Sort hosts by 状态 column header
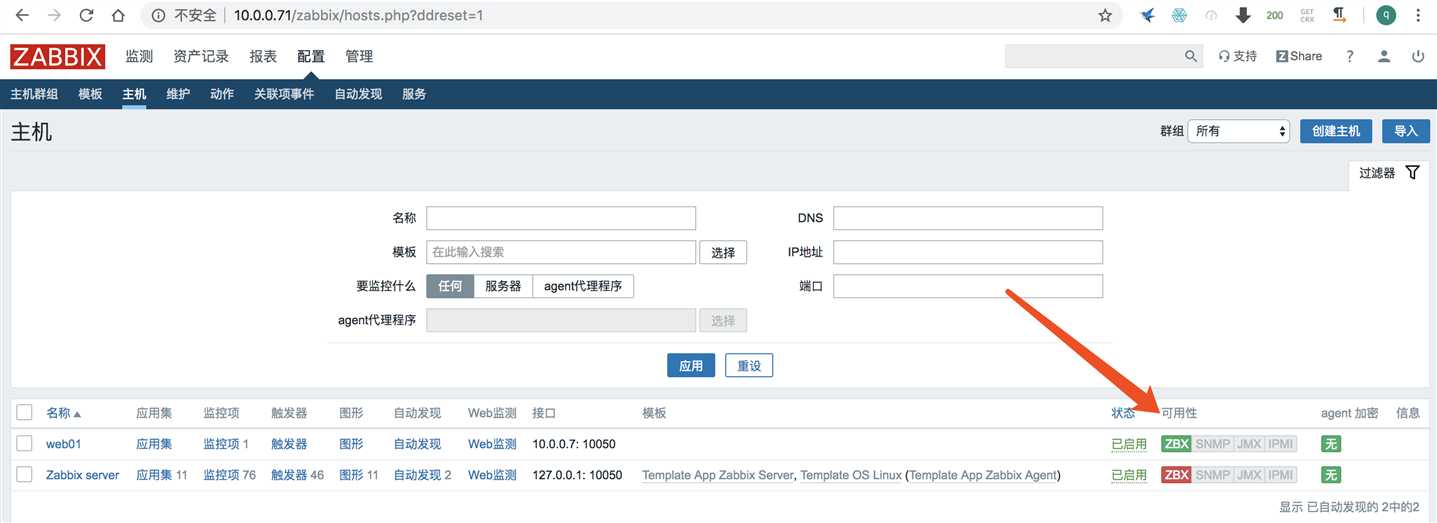This screenshot has height=523, width=1437. pos(1123,413)
